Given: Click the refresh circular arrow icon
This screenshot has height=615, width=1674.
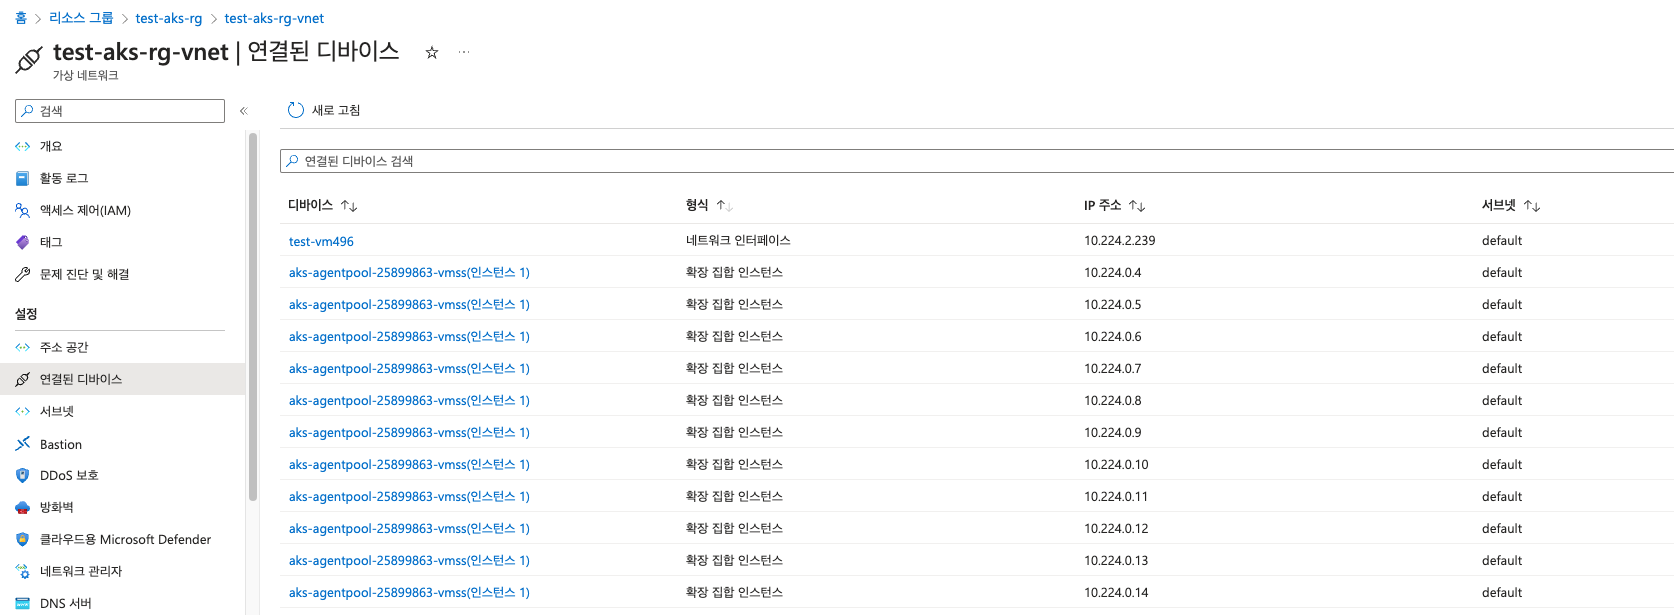Looking at the screenshot, I should [296, 110].
